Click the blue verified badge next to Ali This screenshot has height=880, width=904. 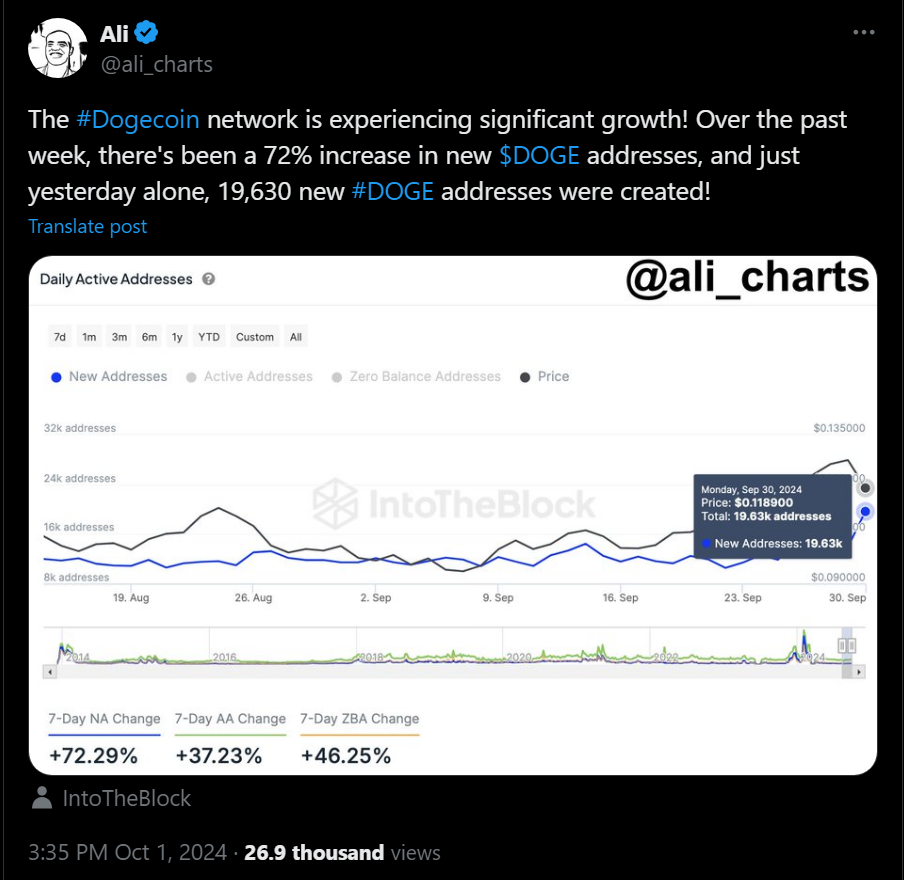coord(146,32)
